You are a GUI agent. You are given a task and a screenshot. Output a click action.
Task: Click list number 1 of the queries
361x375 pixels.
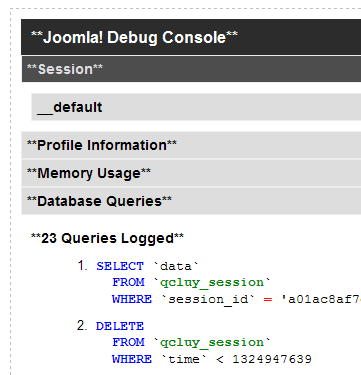(82, 266)
